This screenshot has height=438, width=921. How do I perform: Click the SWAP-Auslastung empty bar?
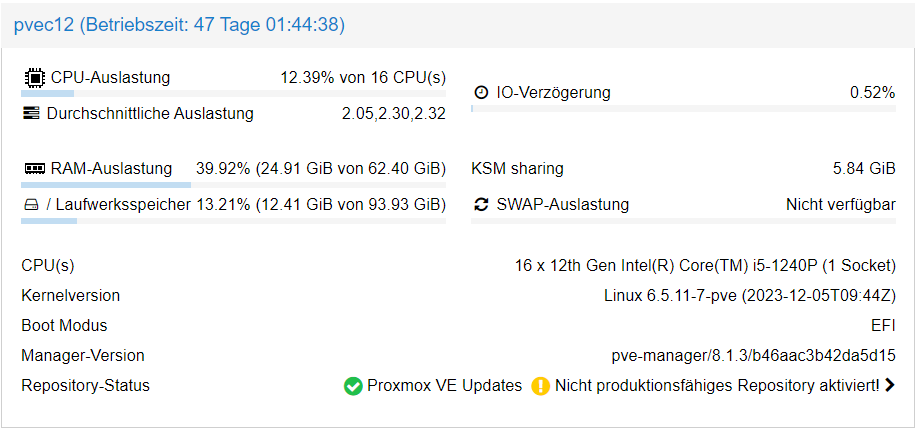pos(683,221)
